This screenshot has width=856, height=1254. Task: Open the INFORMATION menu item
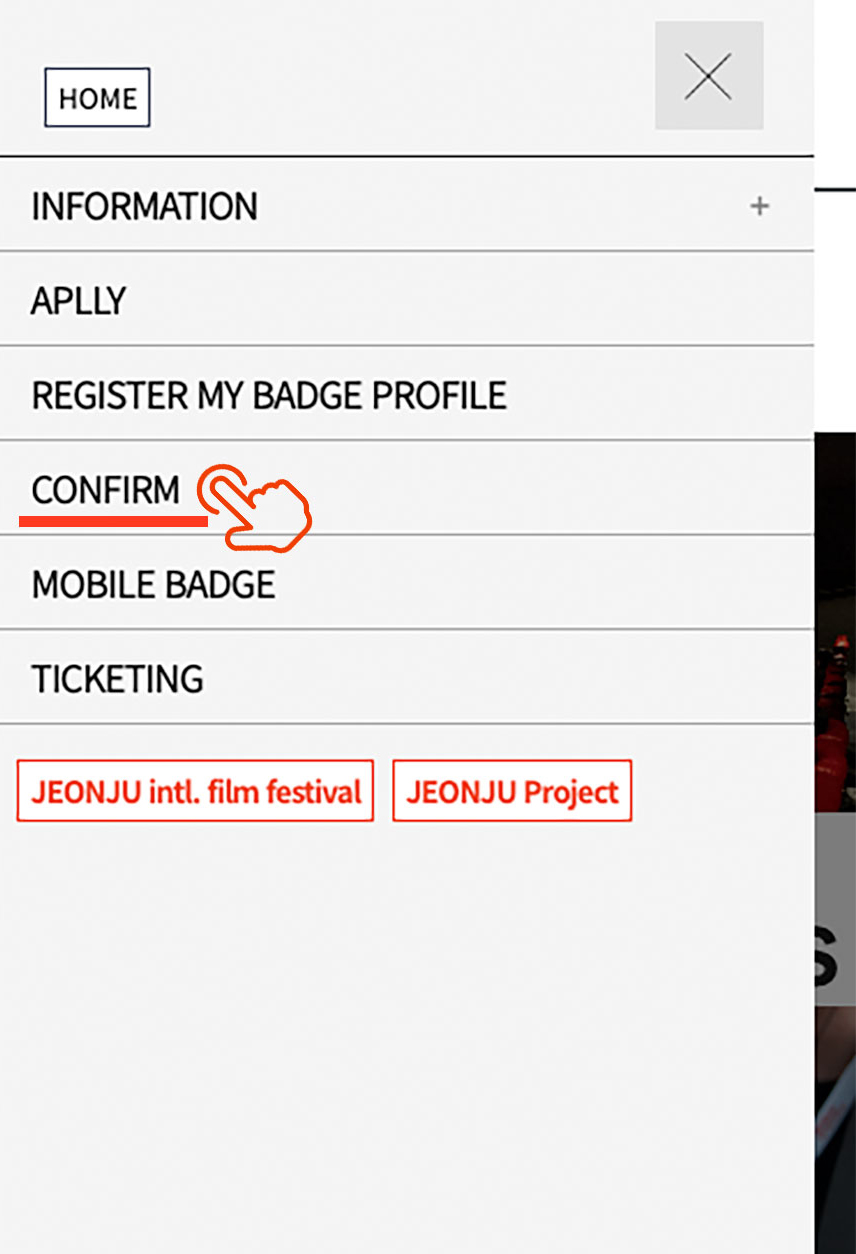[145, 207]
